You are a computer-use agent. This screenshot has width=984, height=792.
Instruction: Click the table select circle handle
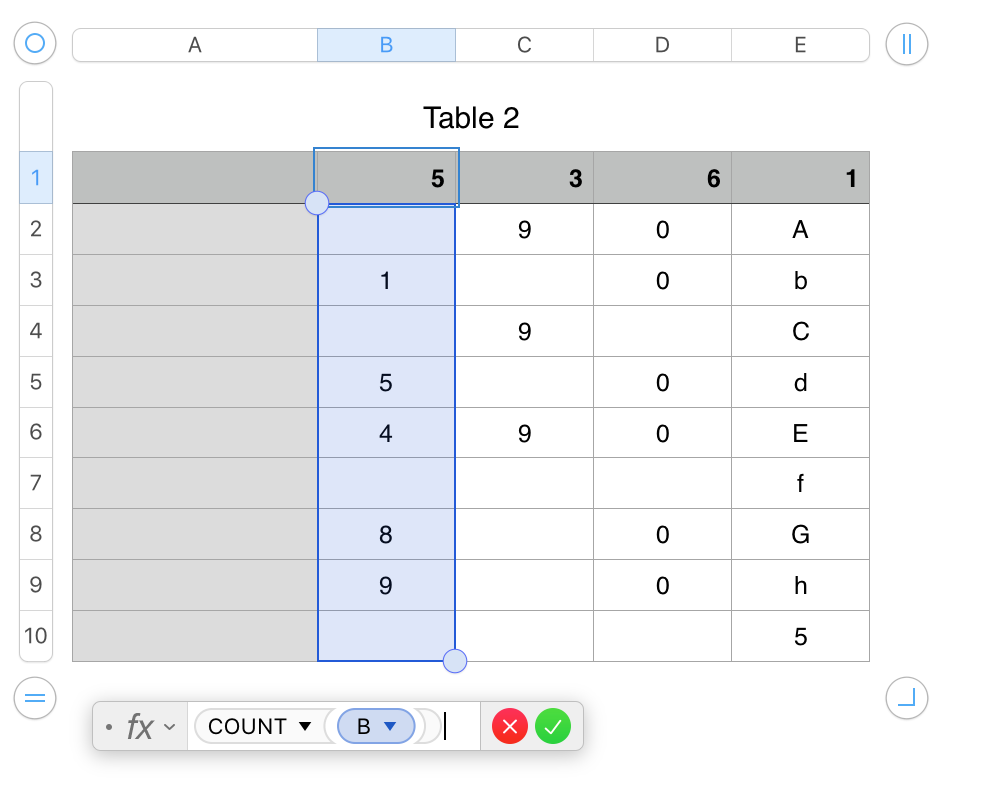click(35, 44)
